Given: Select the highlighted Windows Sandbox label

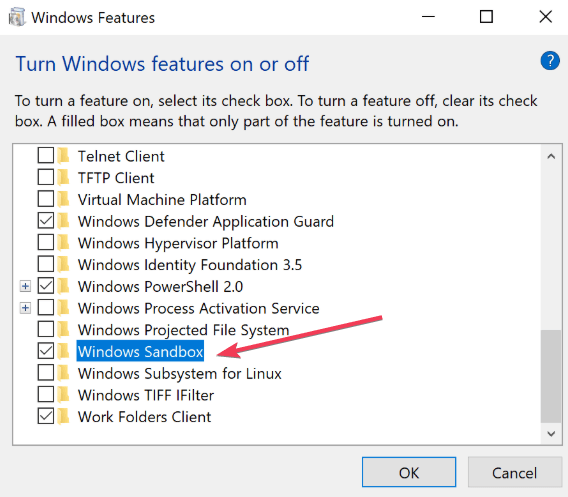Looking at the screenshot, I should (140, 351).
